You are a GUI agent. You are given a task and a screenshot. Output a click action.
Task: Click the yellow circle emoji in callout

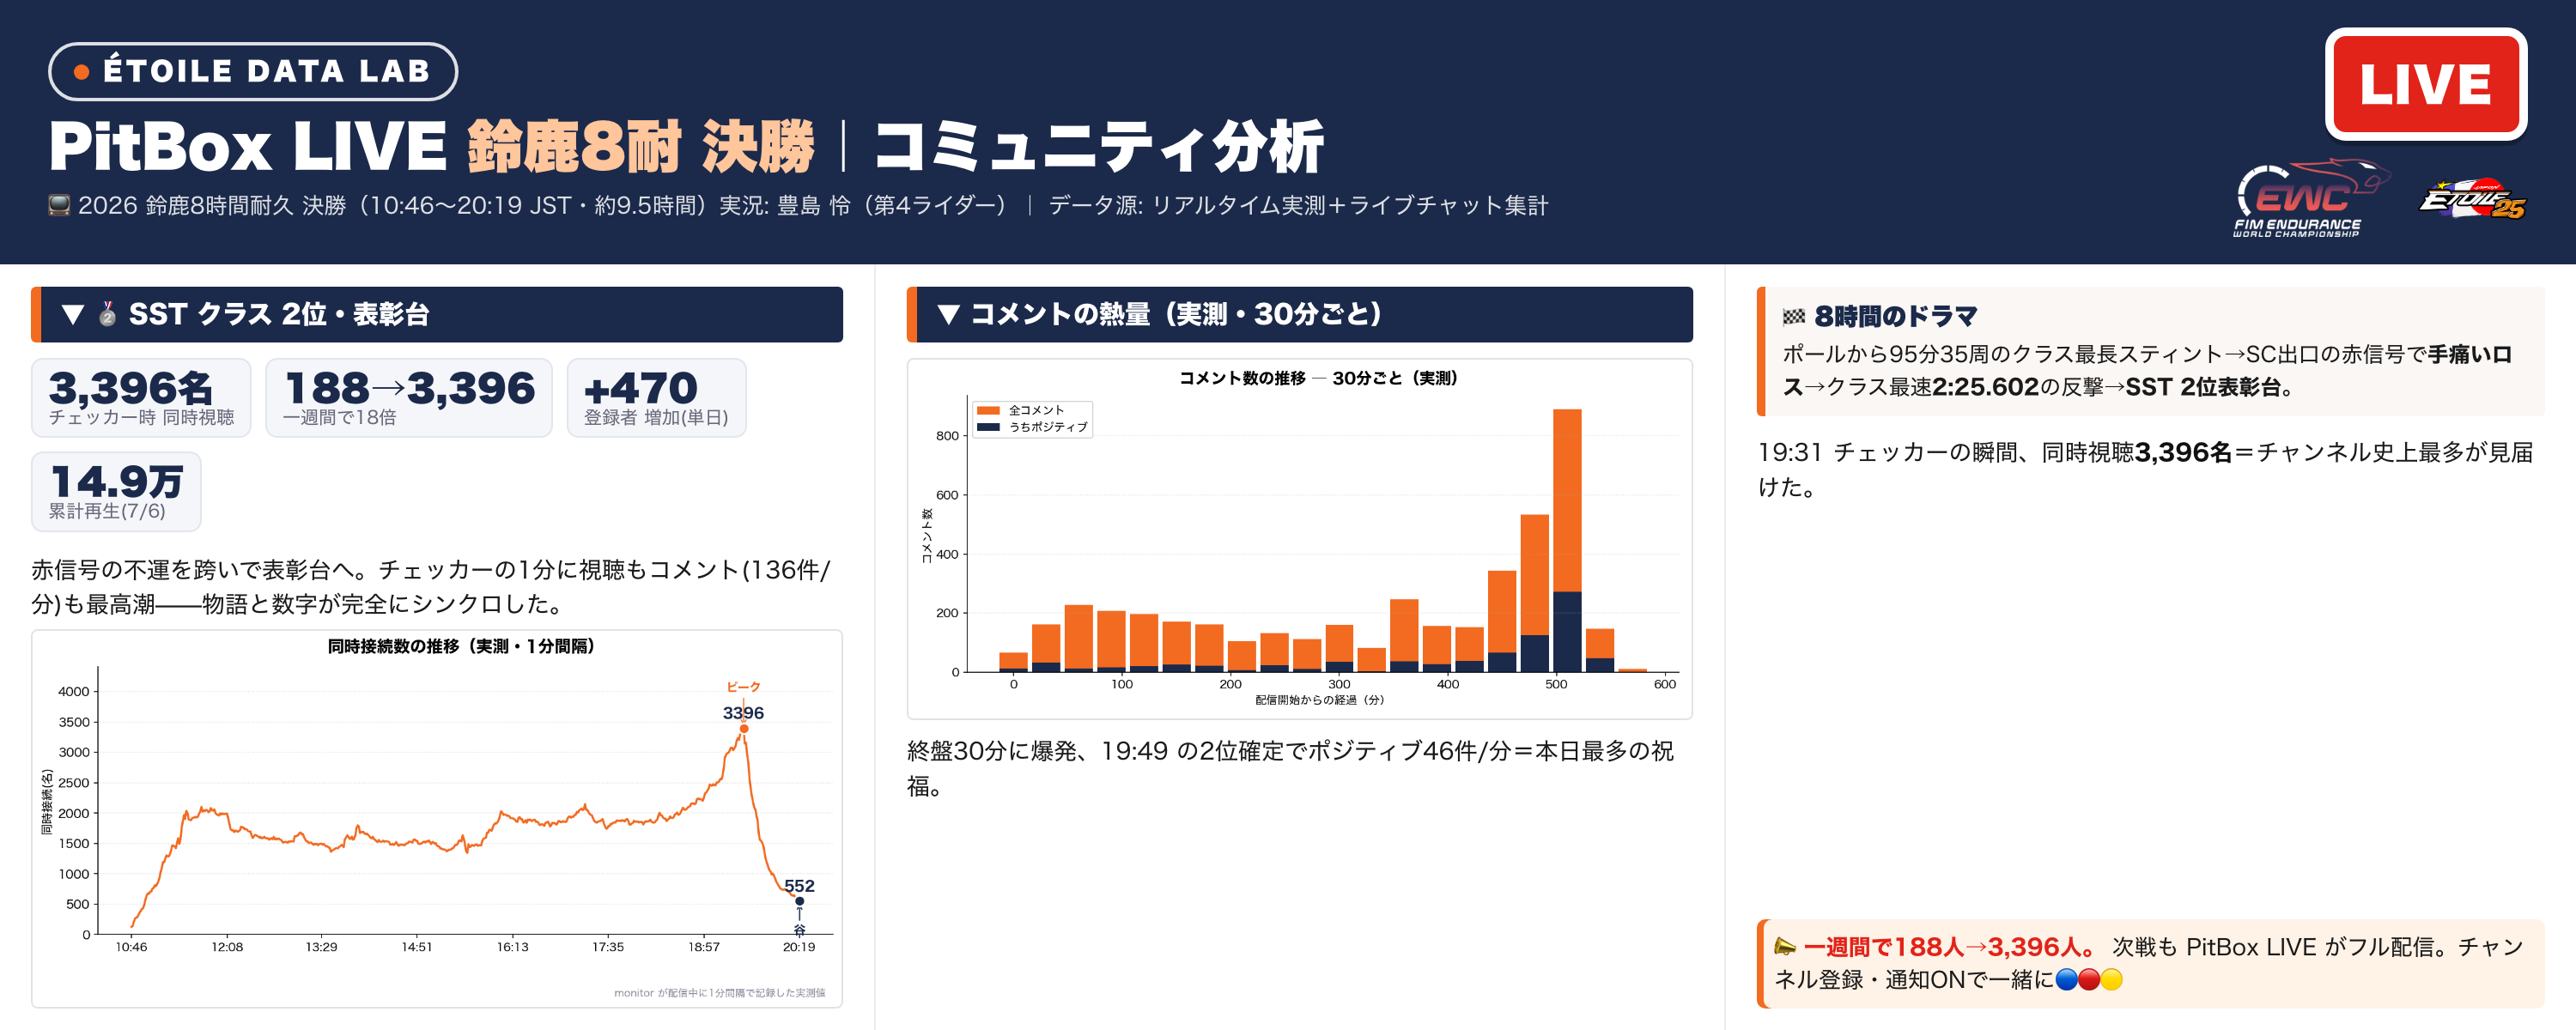[2111, 980]
